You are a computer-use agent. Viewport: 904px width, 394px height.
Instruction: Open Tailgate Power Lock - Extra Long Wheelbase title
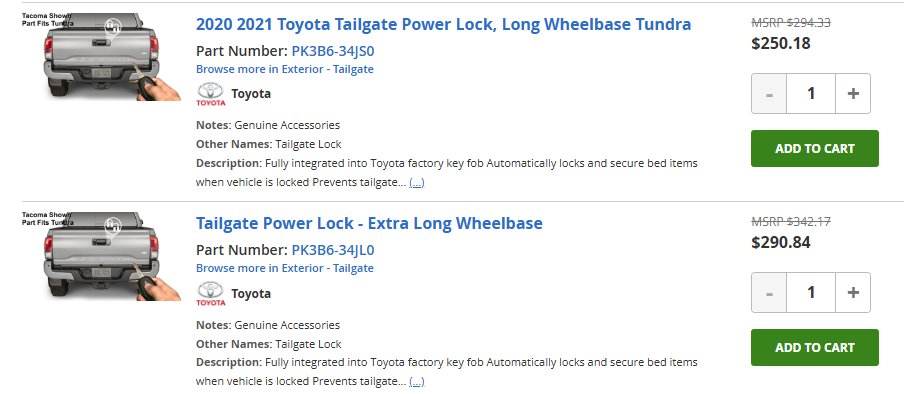369,223
